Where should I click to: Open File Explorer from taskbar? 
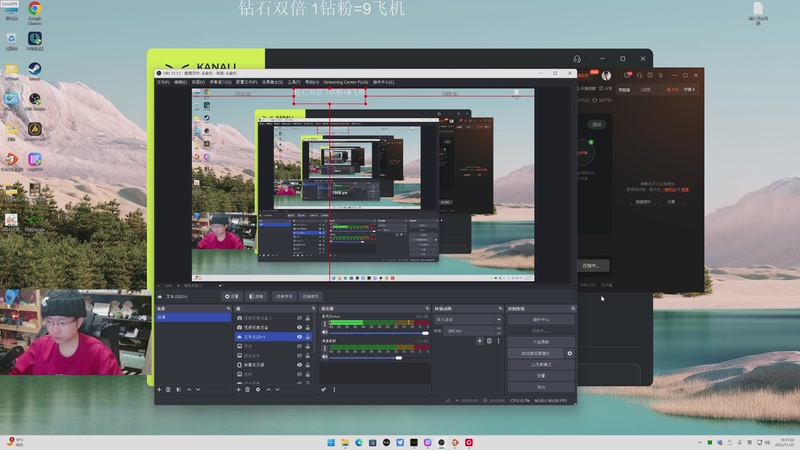(345, 442)
